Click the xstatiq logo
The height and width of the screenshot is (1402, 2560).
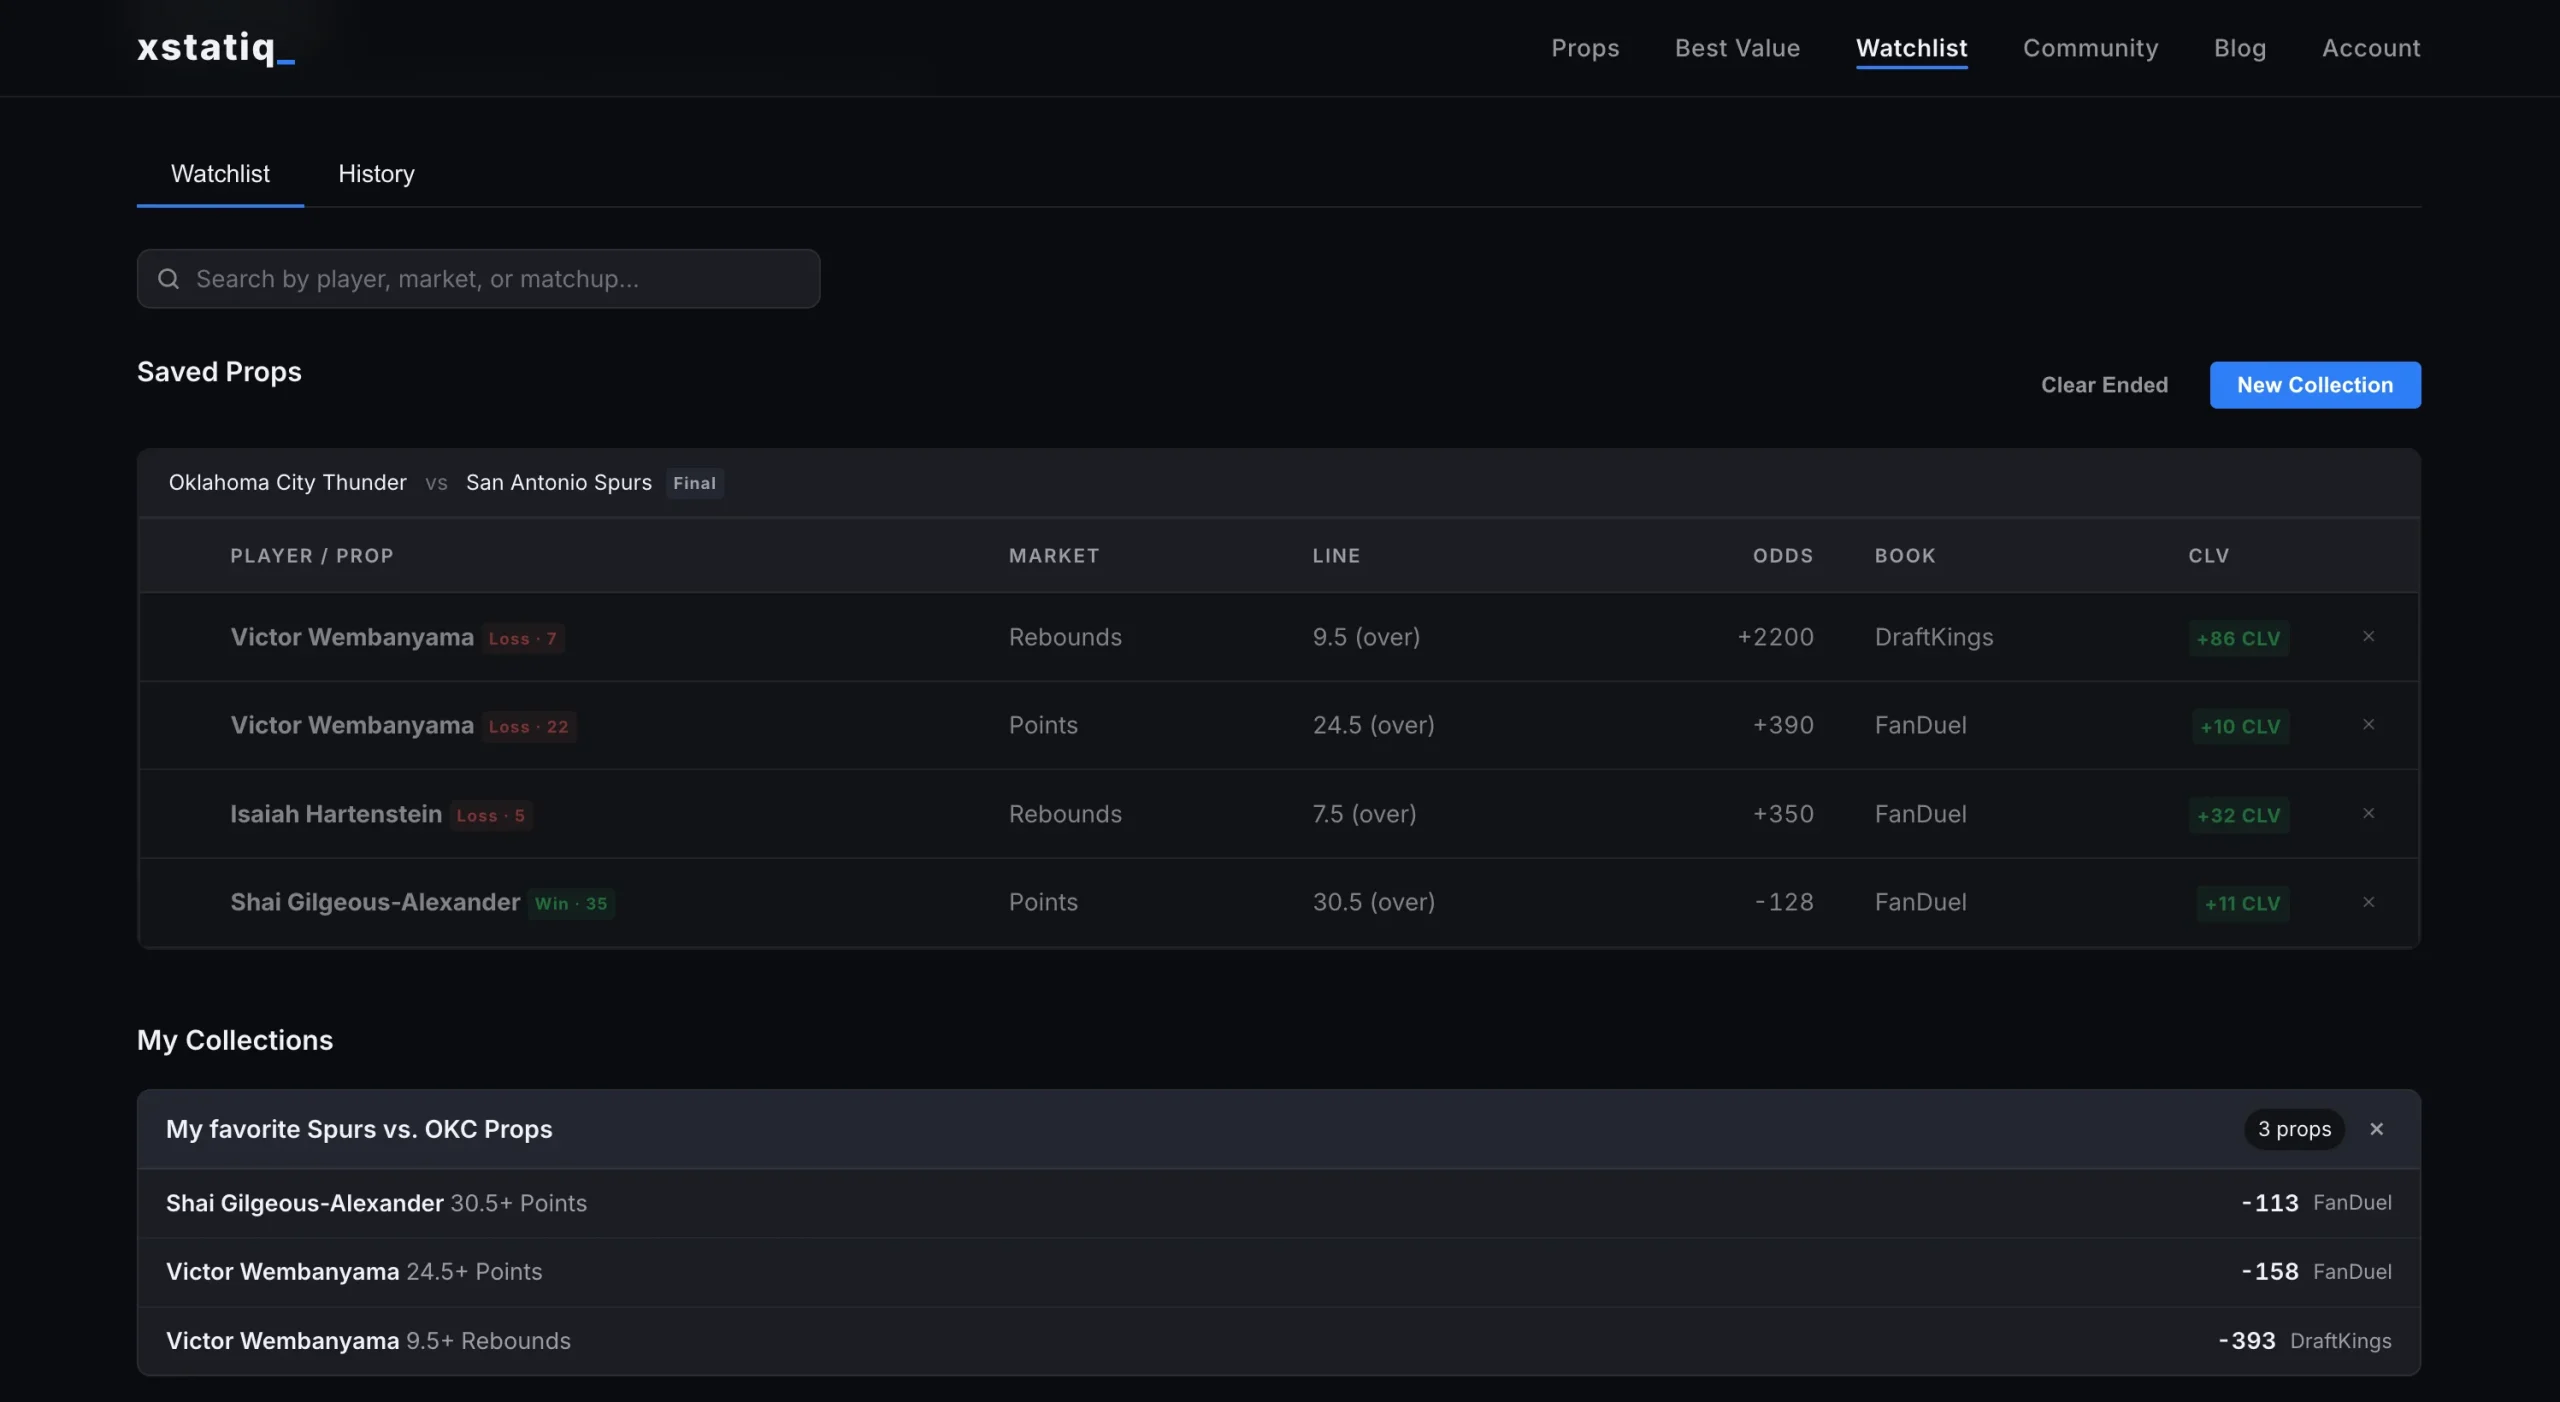point(216,47)
